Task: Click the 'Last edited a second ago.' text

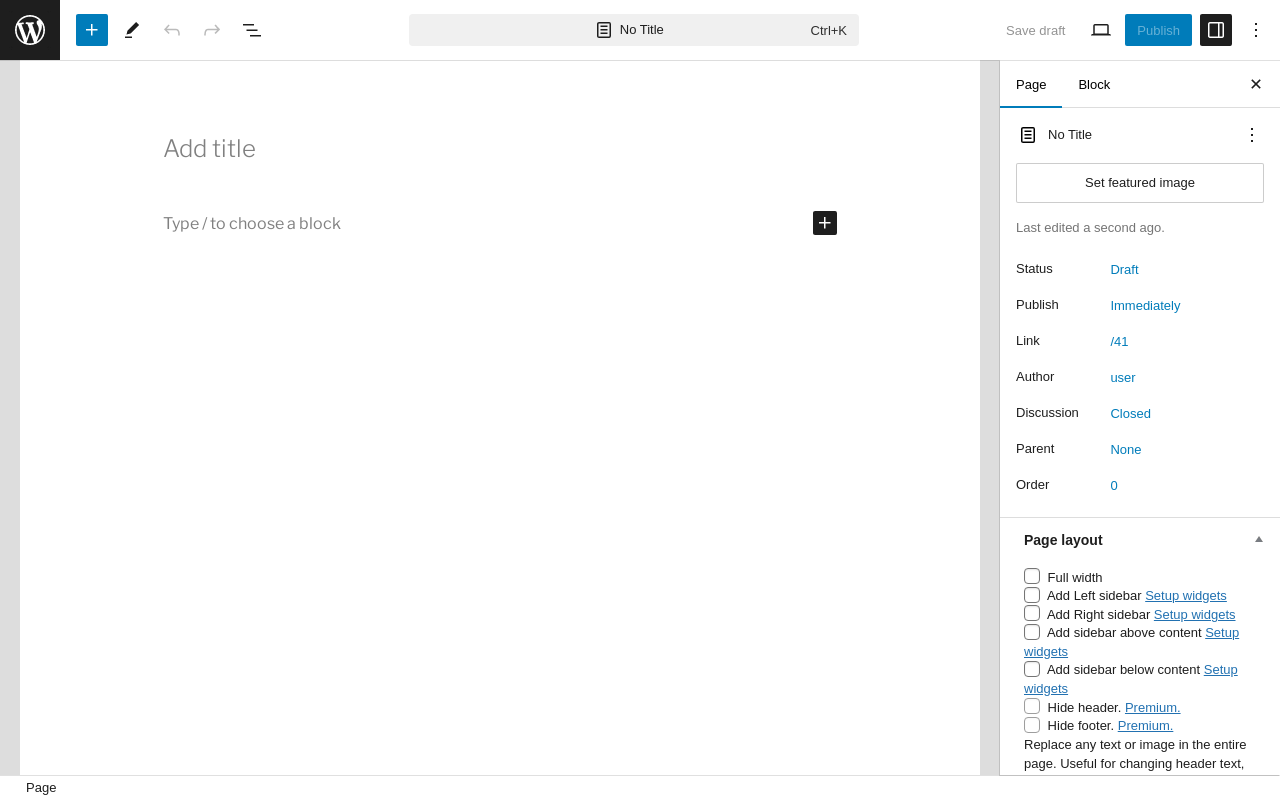Action: pyautogui.click(x=1090, y=228)
